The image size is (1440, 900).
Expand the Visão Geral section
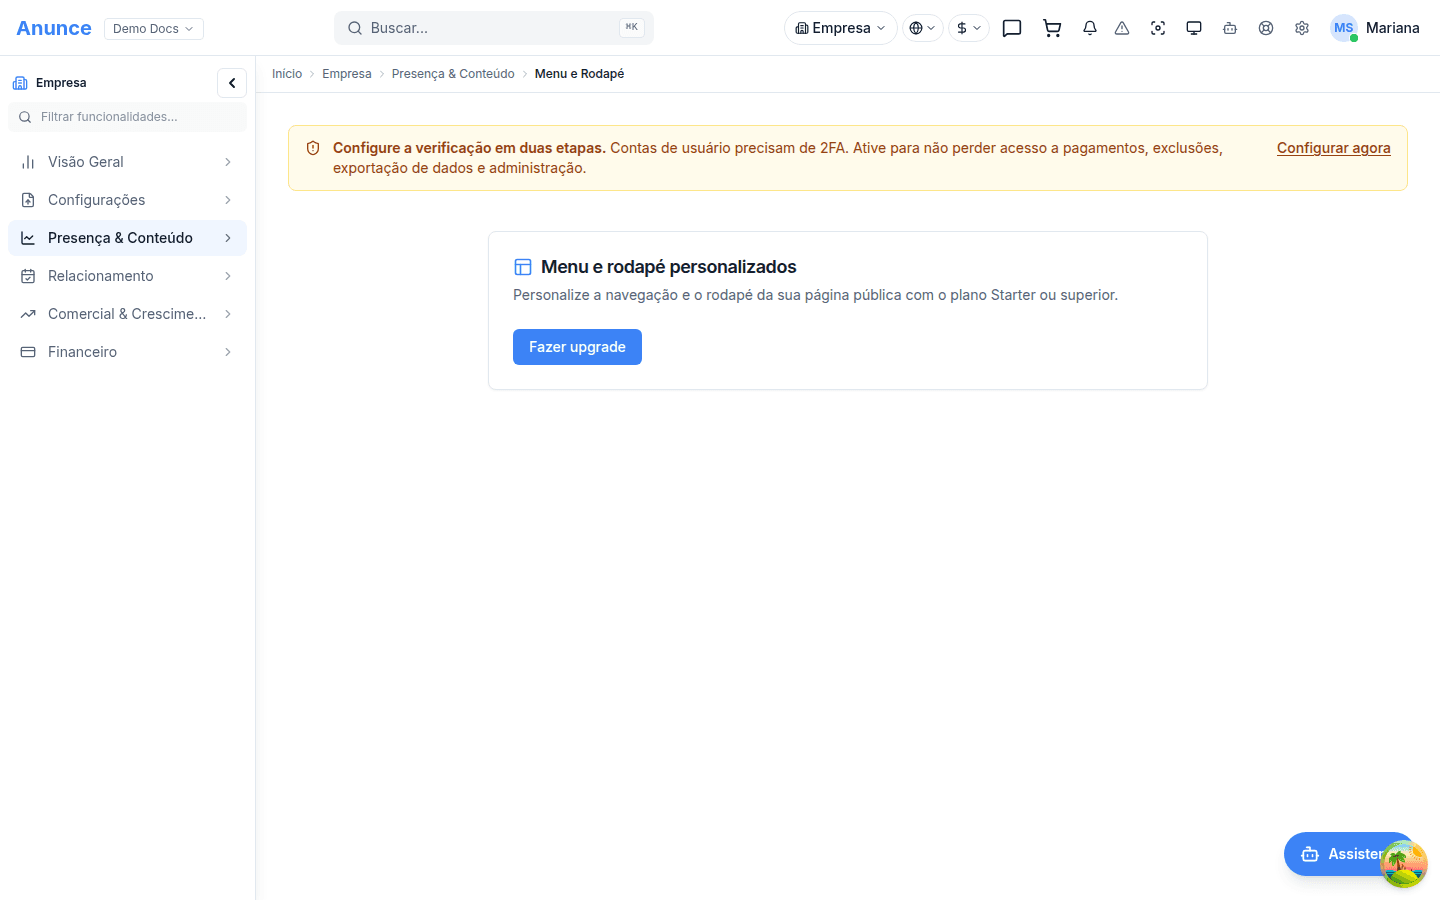(127, 162)
